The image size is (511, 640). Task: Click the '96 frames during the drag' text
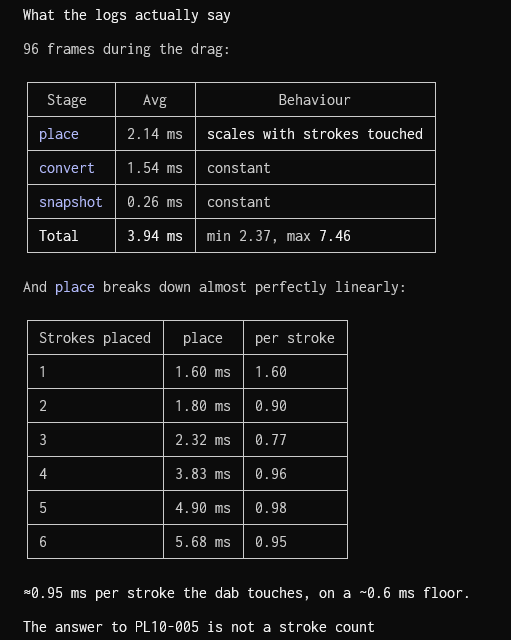point(127,49)
